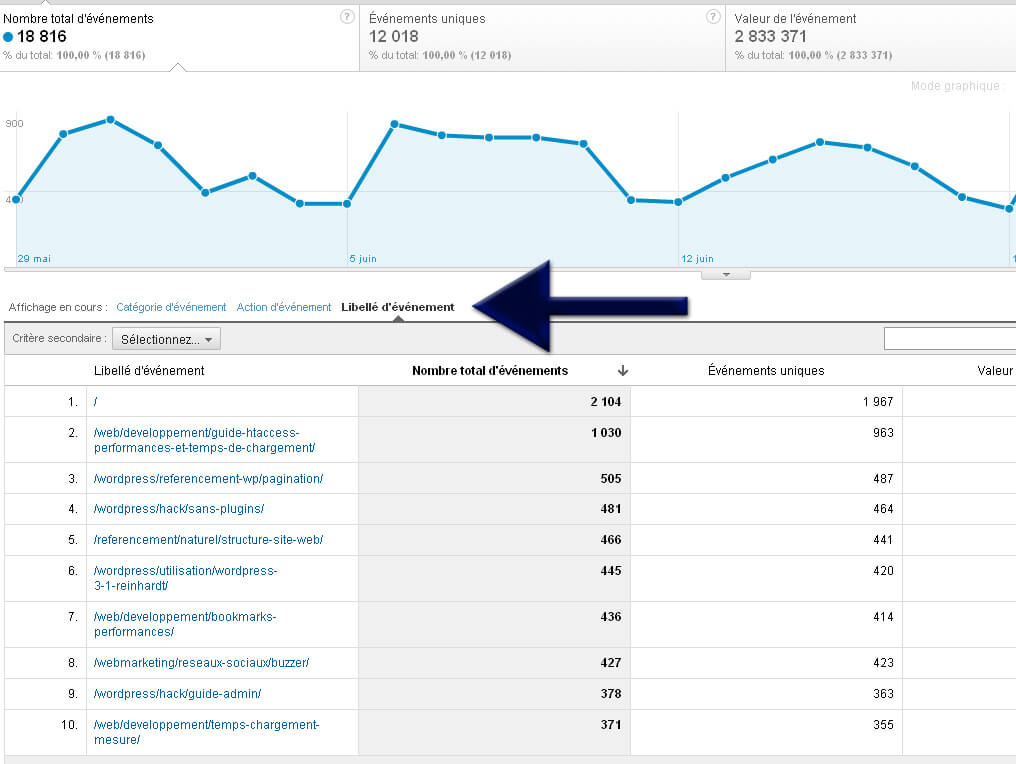Click help icon for Événements uniques metric
Viewport: 1016px width, 764px height.
[713, 17]
